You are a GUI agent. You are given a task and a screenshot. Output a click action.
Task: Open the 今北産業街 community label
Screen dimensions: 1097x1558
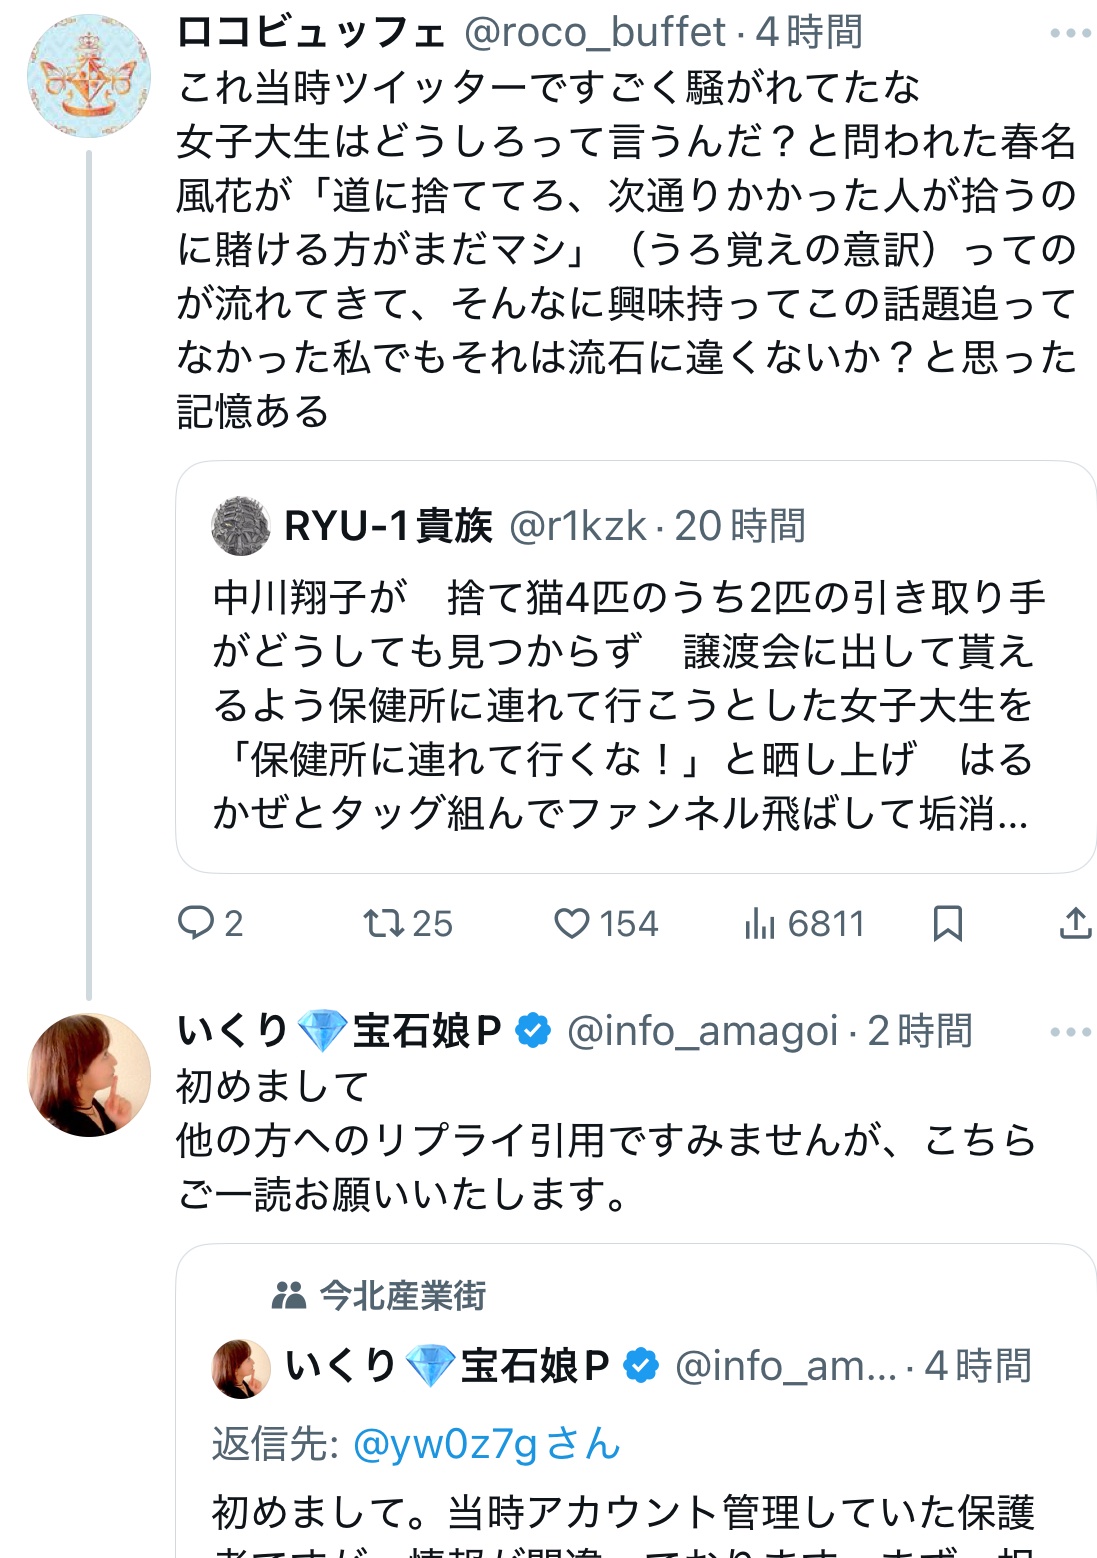(403, 1295)
